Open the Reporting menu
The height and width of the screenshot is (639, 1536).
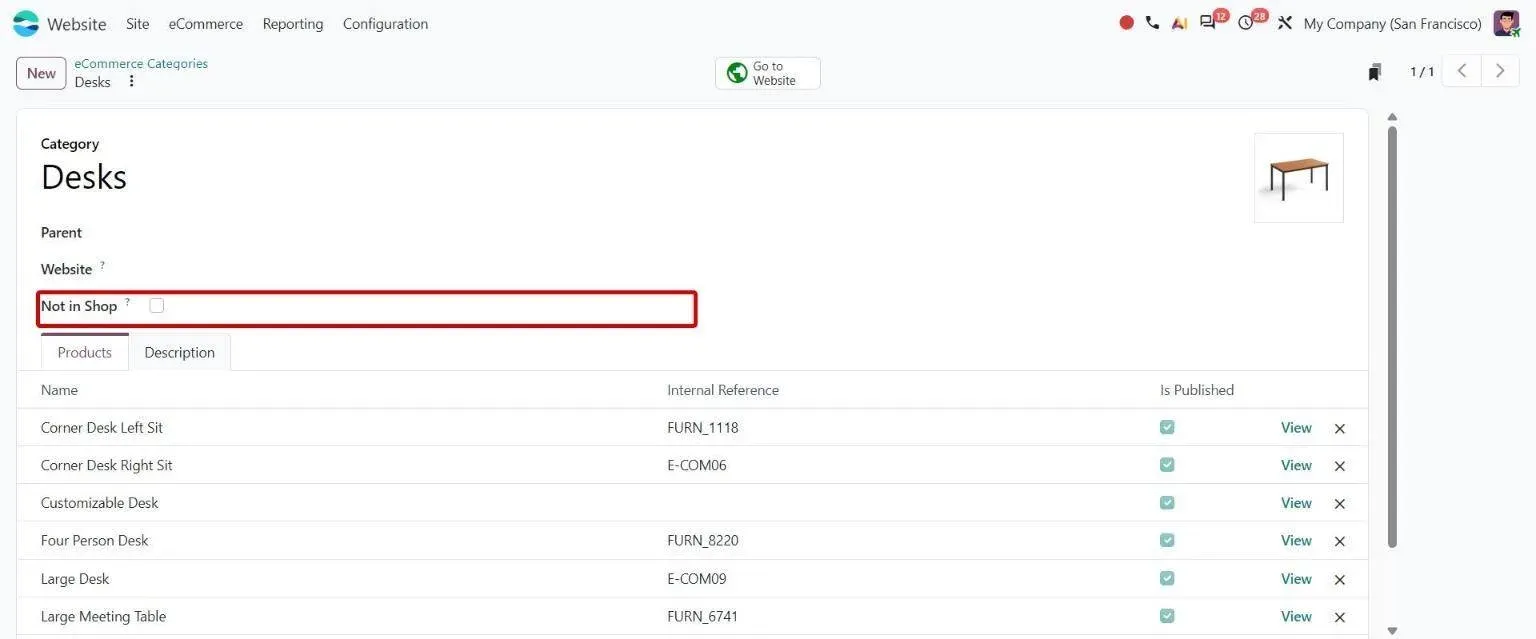(x=293, y=24)
